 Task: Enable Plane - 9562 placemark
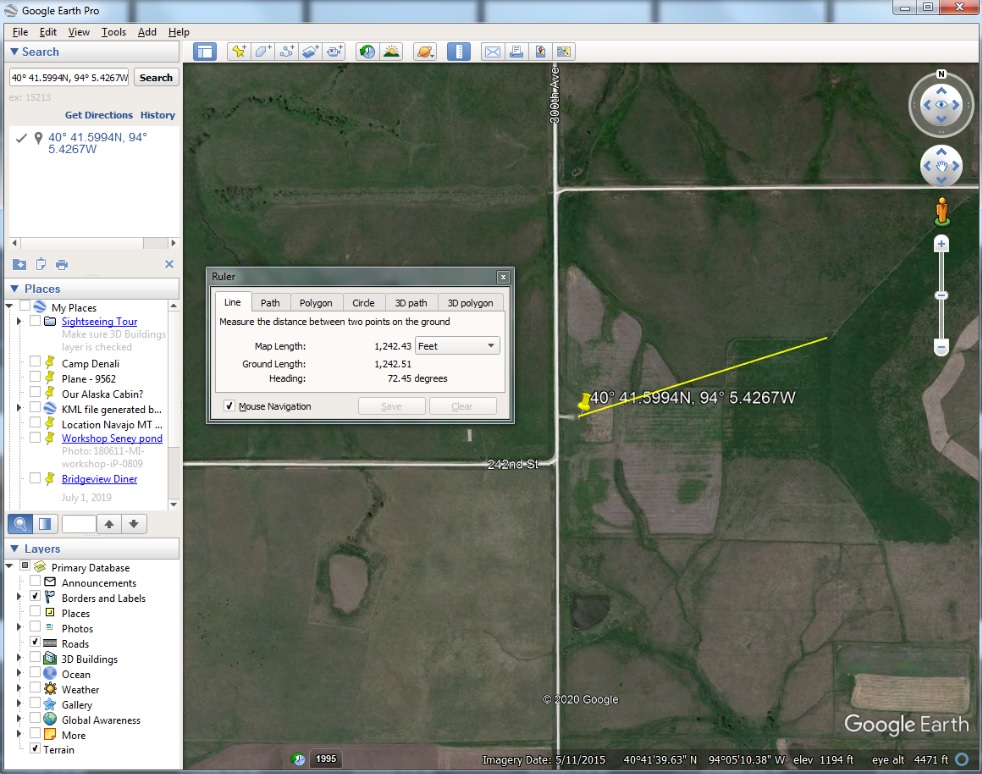pos(35,376)
